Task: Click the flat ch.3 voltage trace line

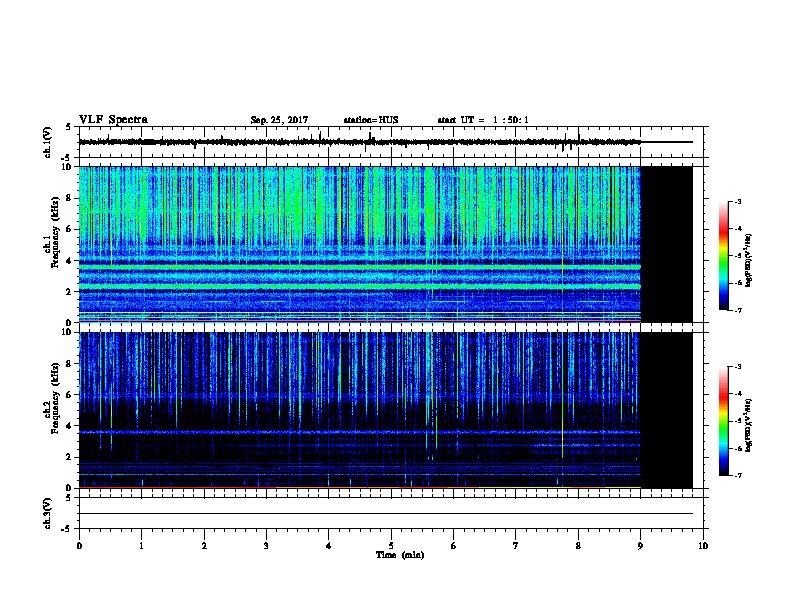Action: click(x=386, y=514)
